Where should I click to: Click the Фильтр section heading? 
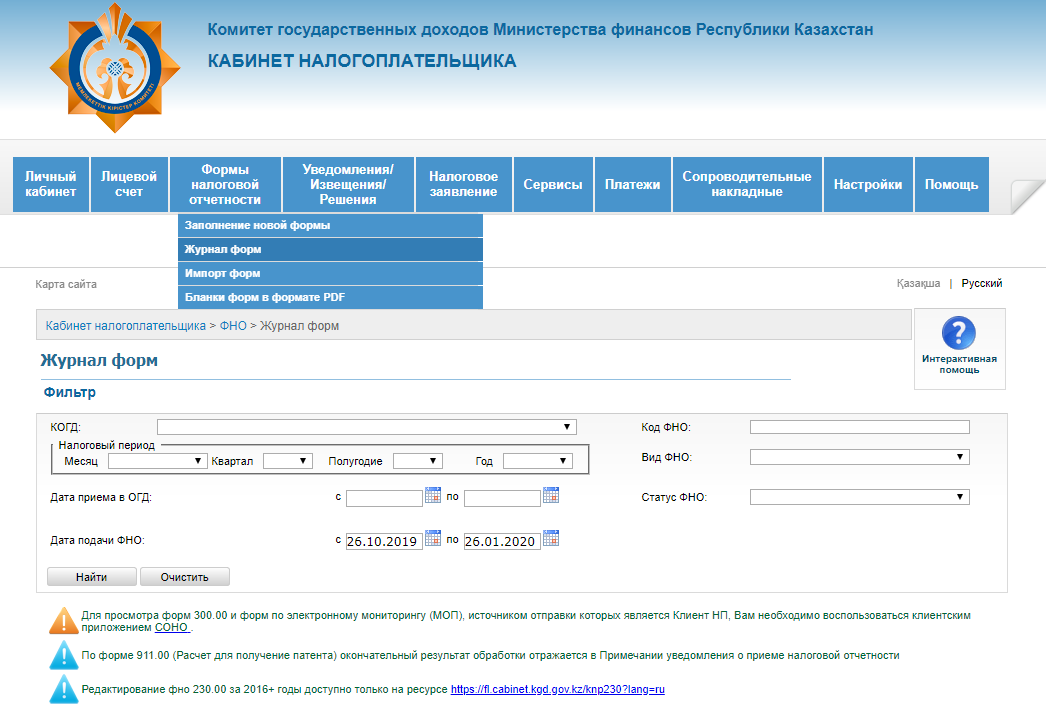click(x=69, y=392)
